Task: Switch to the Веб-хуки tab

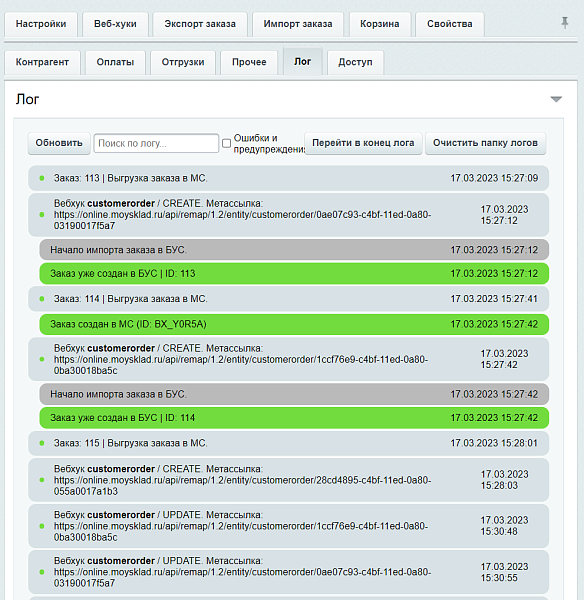Action: [115, 24]
